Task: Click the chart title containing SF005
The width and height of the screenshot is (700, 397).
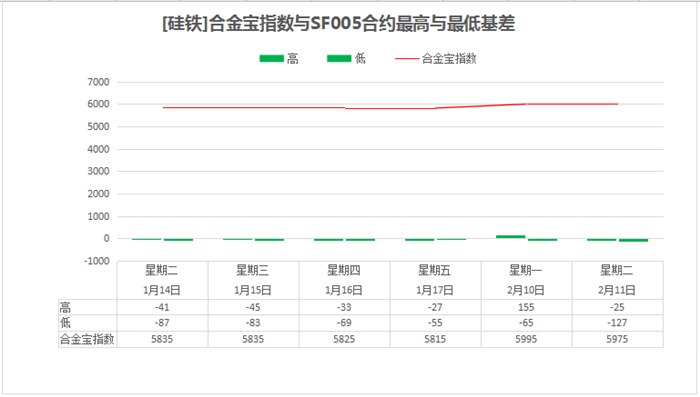Action: [338, 24]
